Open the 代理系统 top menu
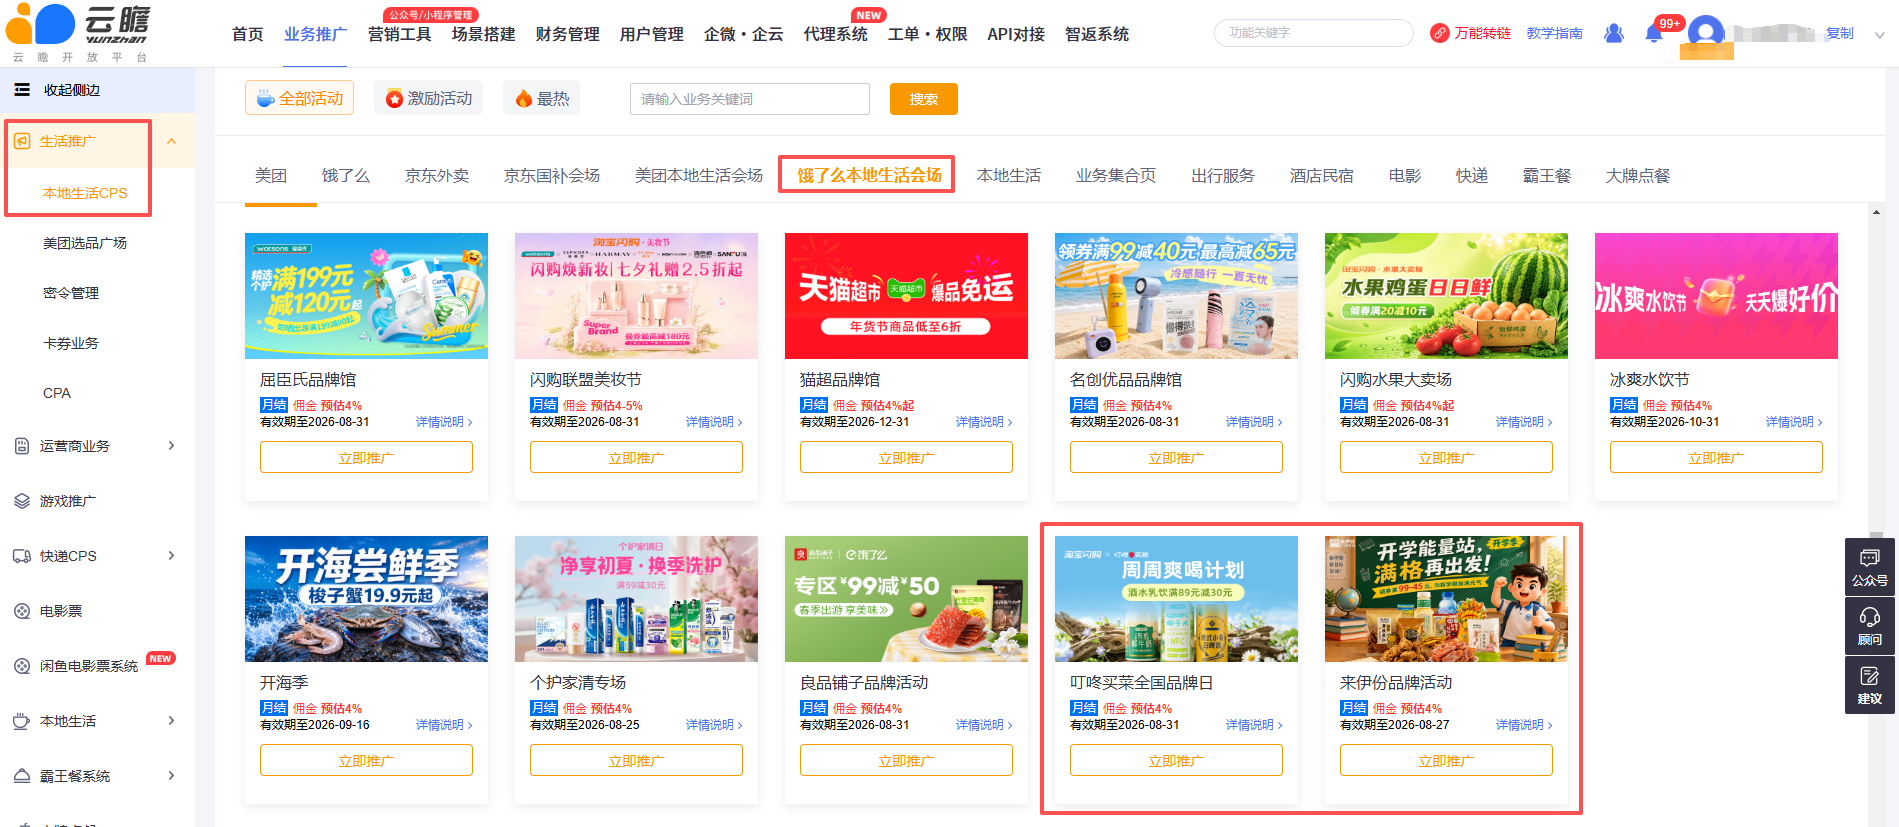This screenshot has height=827, width=1899. pyautogui.click(x=836, y=34)
